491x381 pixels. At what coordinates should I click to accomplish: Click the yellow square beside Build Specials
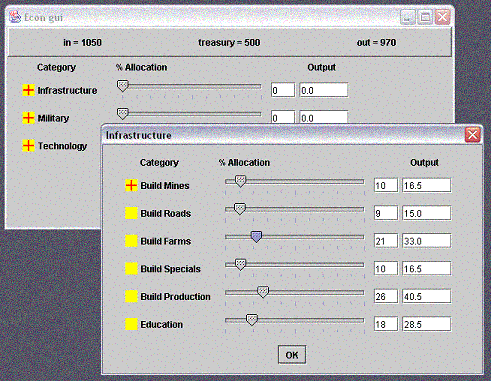pyautogui.click(x=131, y=268)
